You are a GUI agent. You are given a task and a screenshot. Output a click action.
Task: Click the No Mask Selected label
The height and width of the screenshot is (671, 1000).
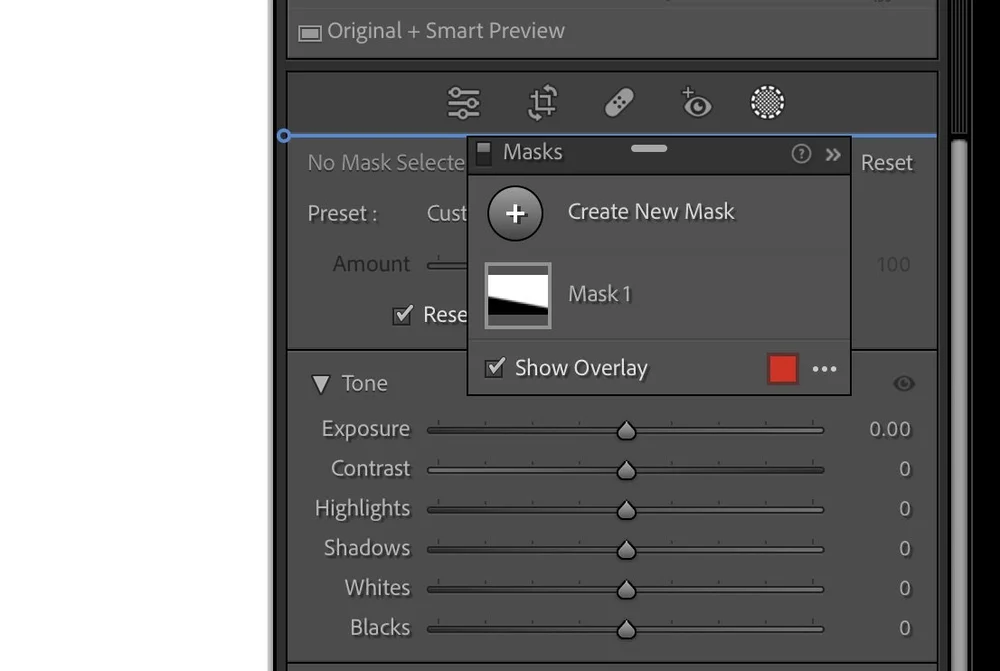tap(386, 163)
